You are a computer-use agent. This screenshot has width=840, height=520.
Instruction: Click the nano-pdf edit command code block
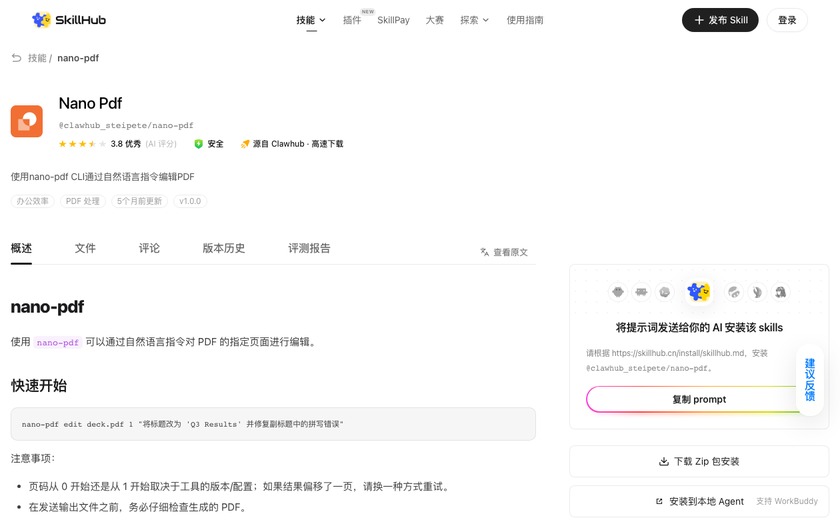pyautogui.click(x=273, y=424)
